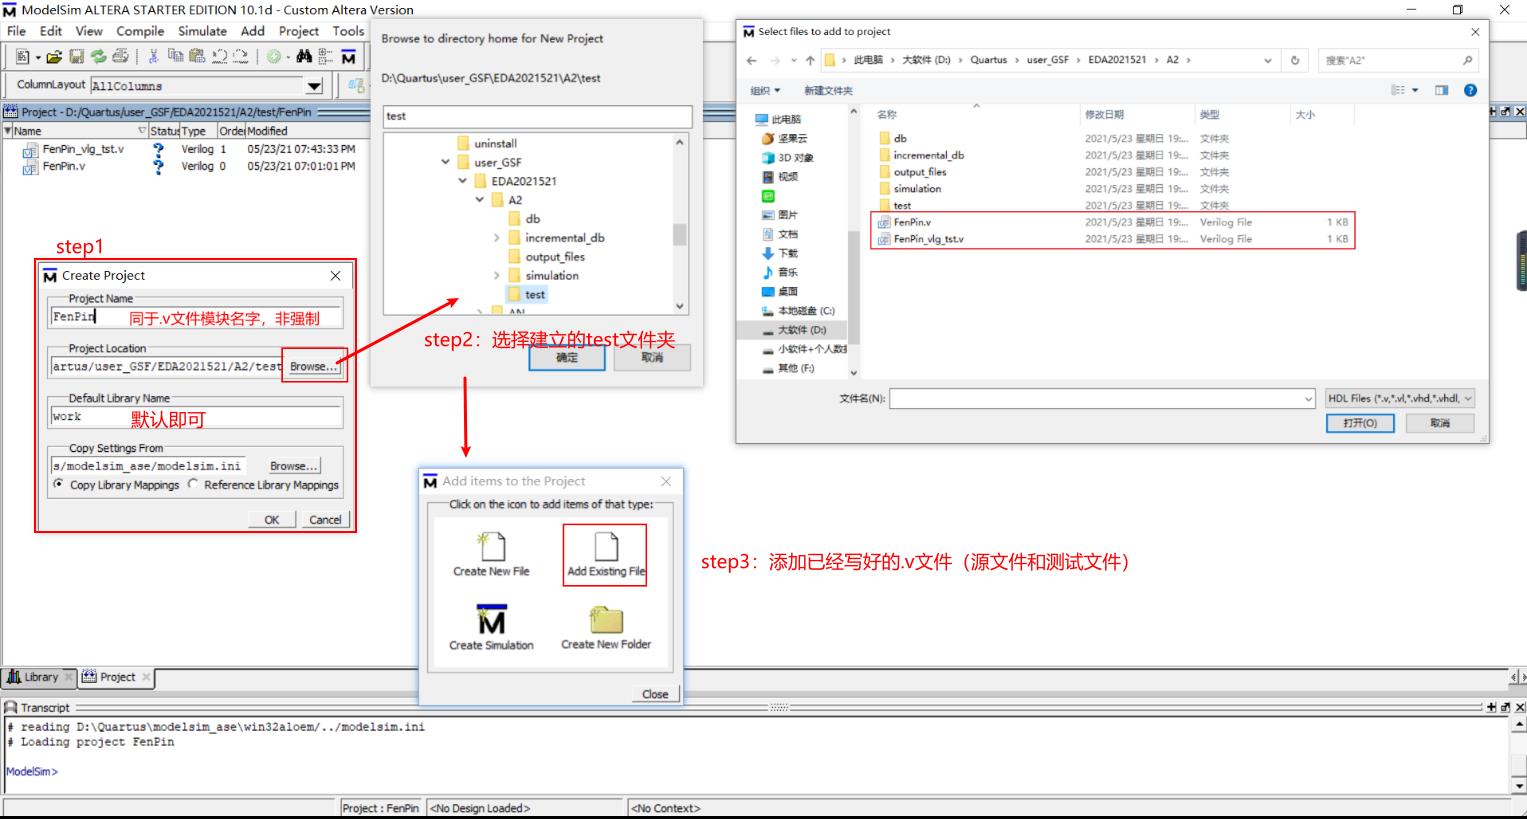
Task: Click Browse next to Copy Settings From
Action: (x=294, y=466)
